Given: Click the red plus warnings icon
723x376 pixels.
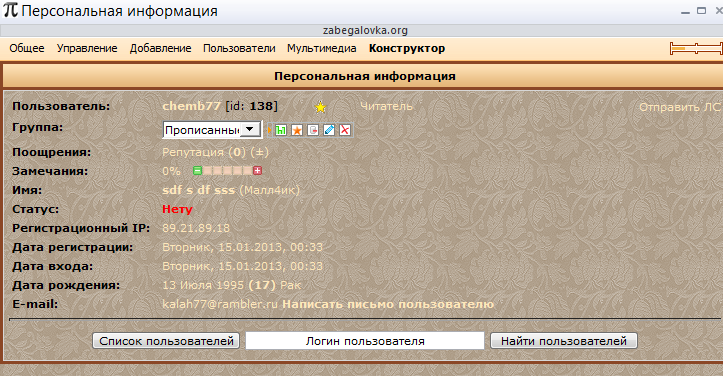Looking at the screenshot, I should (257, 171).
